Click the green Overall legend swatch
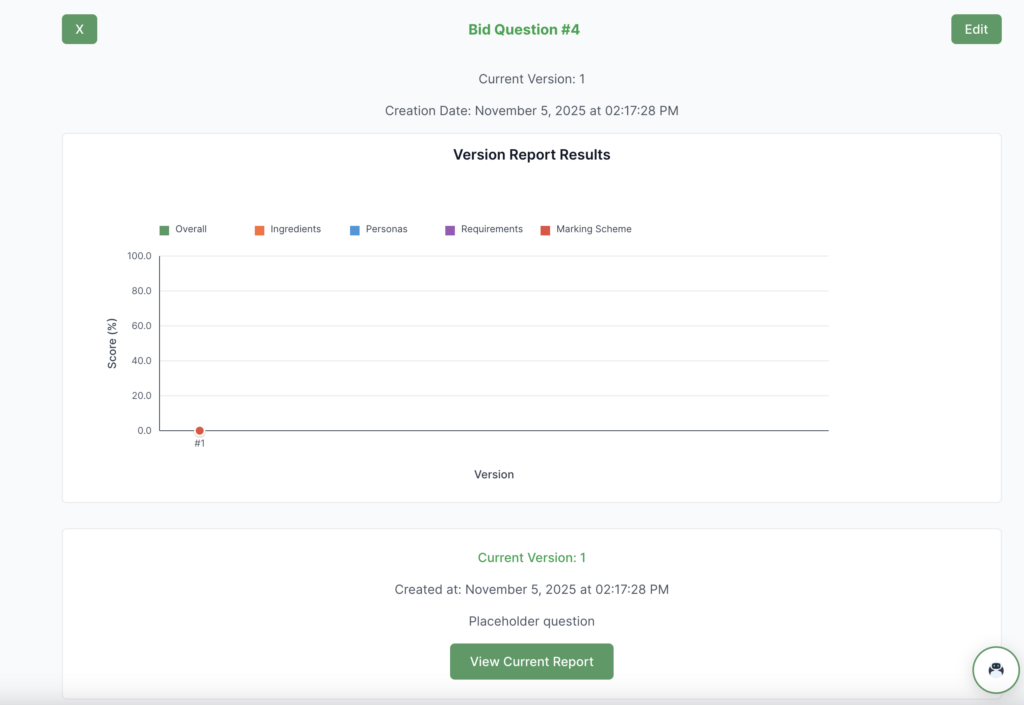 coord(164,230)
